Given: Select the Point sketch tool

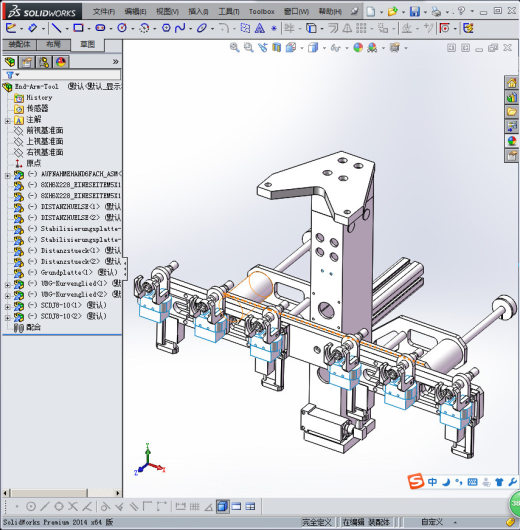Looking at the screenshot, I should tap(274, 28).
